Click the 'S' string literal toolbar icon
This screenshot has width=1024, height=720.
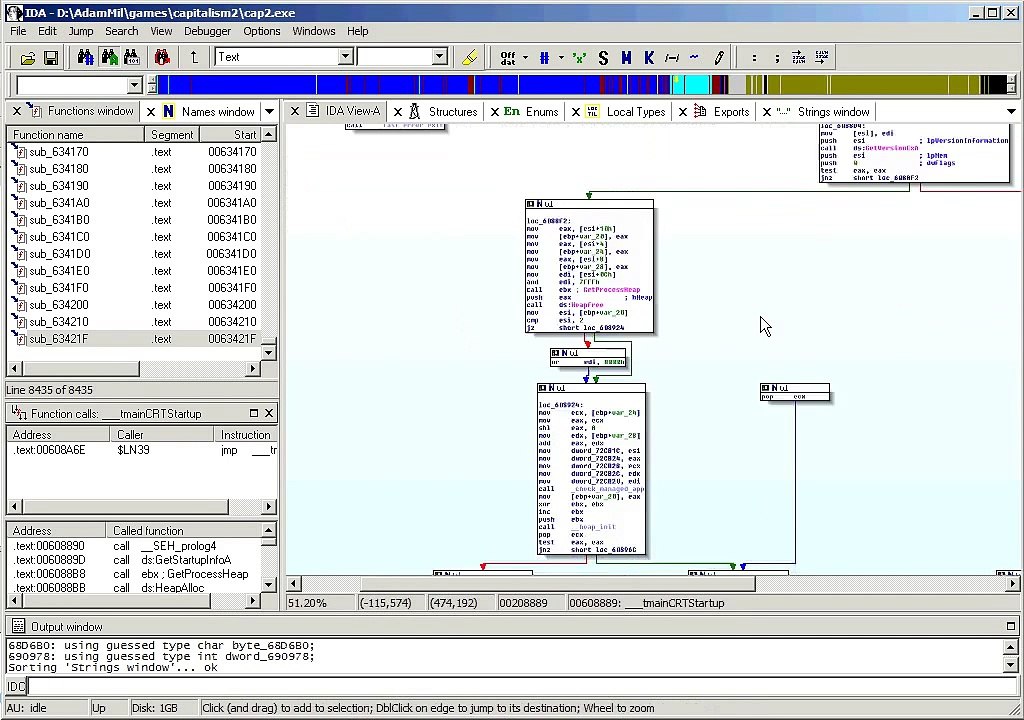(603, 58)
